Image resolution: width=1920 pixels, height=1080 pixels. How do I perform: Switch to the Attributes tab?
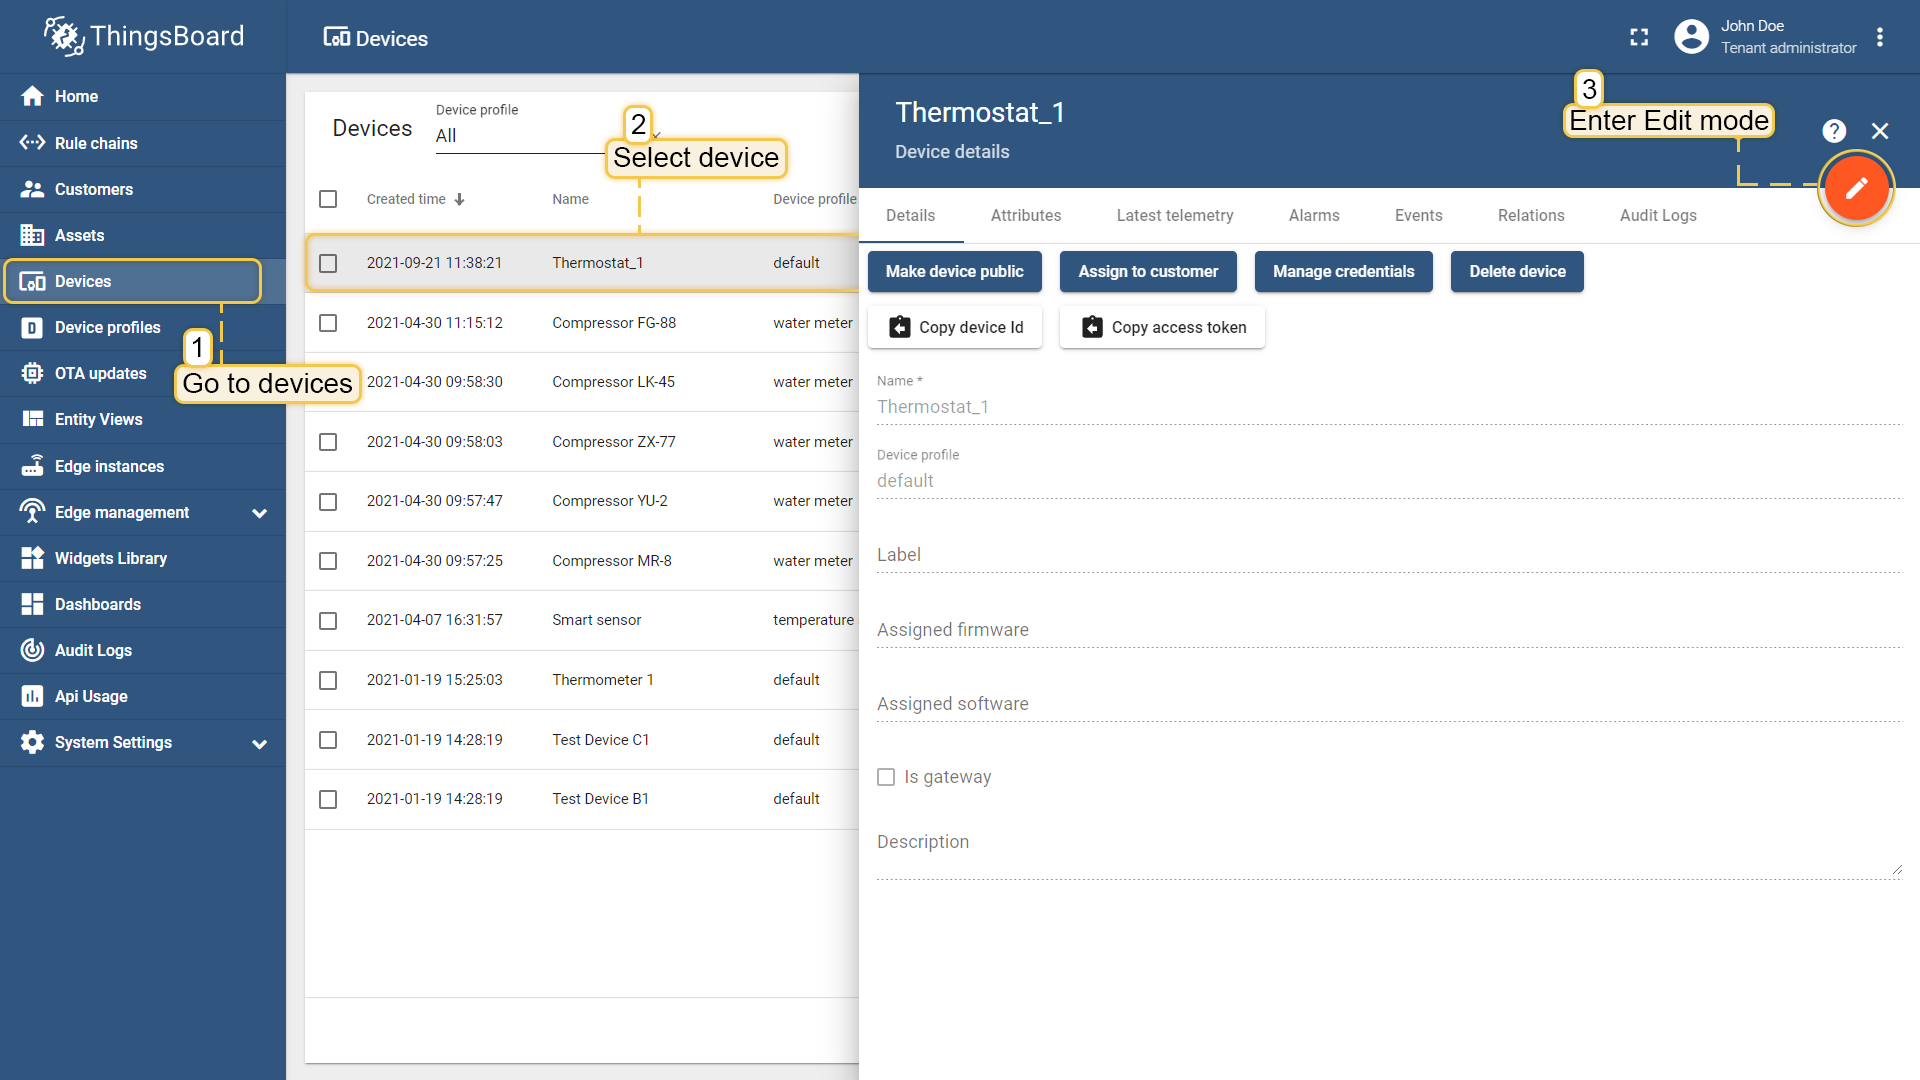coord(1025,215)
